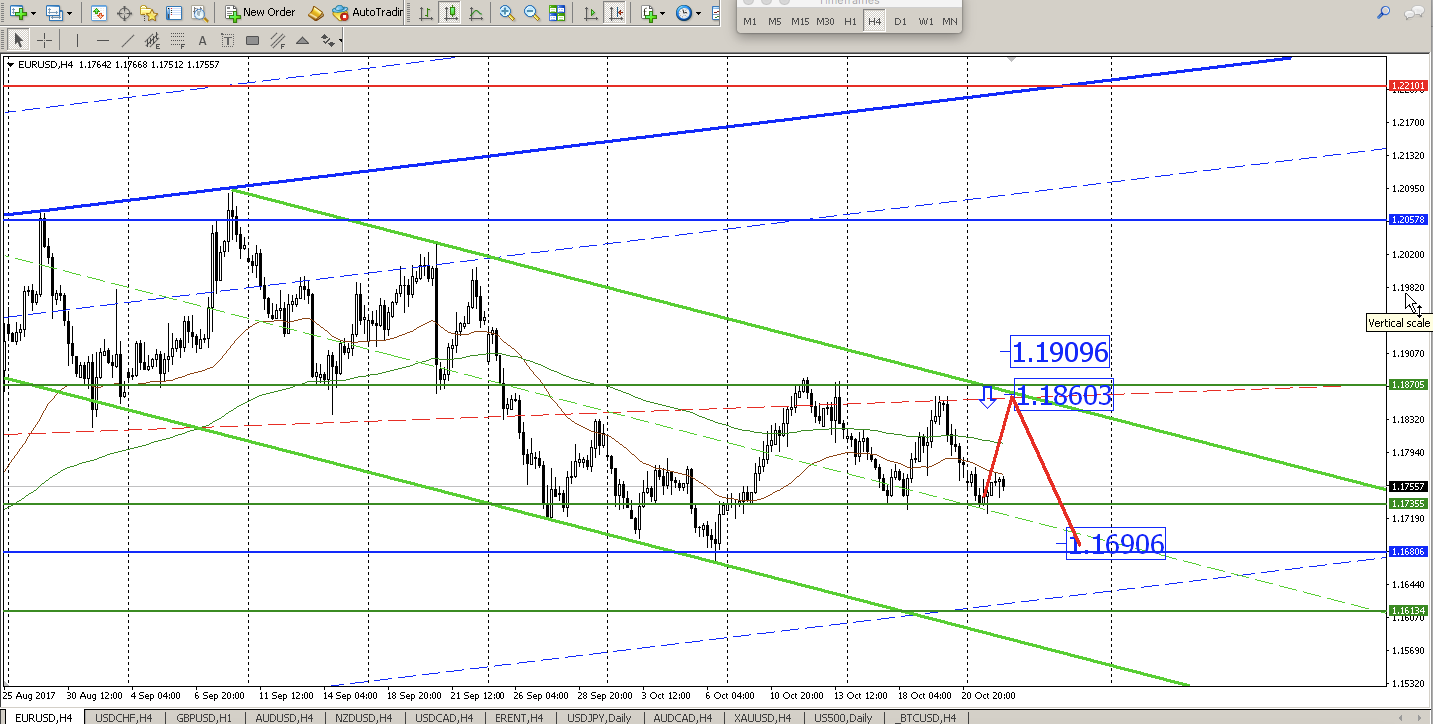
Task: Expand the Indicators dropdown arrow
Action: (664, 13)
